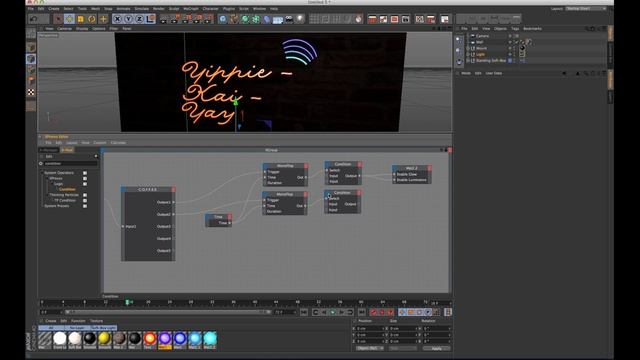Screen dimensions: 640x360
Task: Select Make Editable icon in left palette
Action: 31,34
